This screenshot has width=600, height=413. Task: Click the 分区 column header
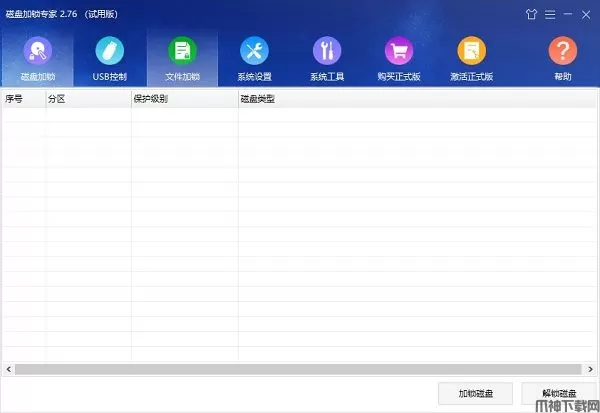coord(88,99)
